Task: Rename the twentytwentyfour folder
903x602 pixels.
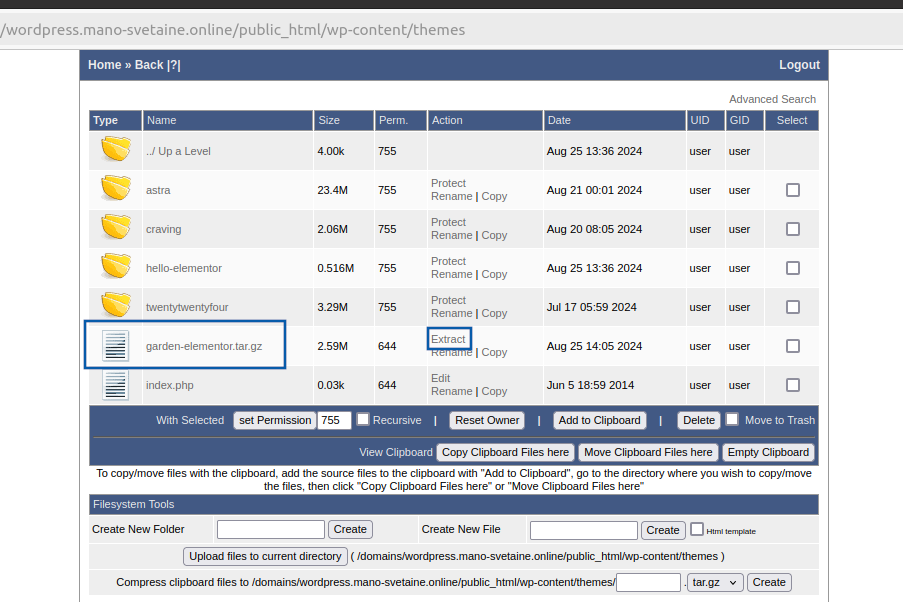Action: click(x=452, y=313)
